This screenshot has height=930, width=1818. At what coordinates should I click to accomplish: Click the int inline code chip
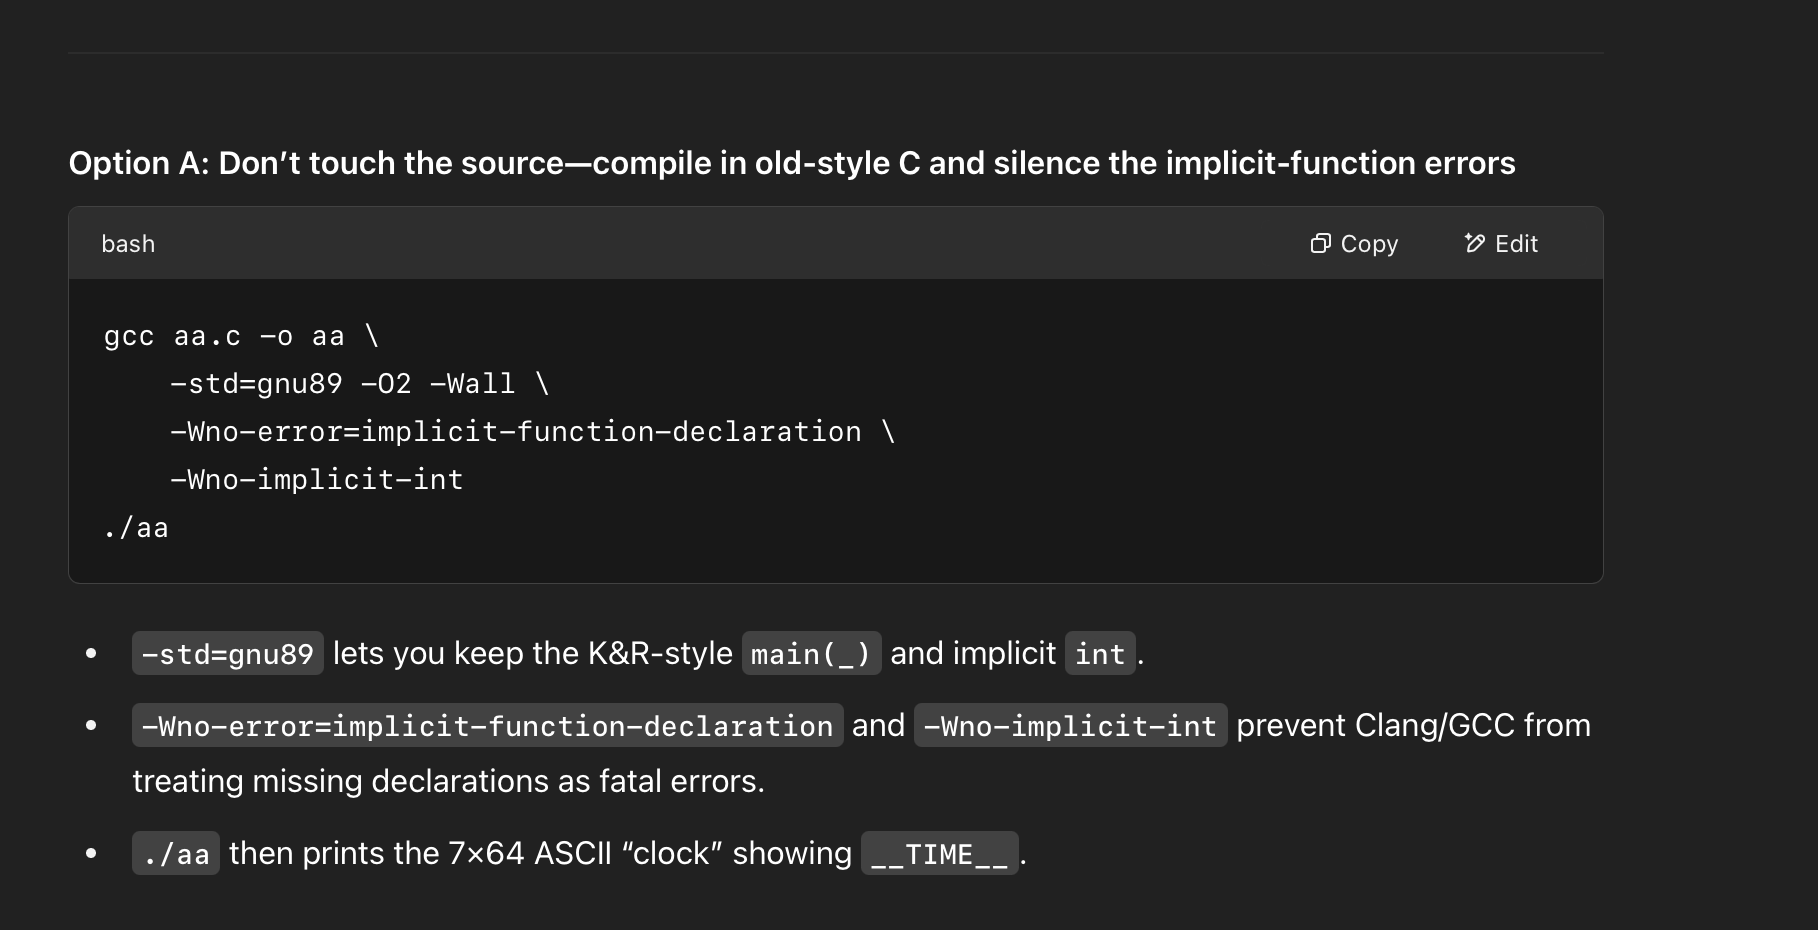pyautogui.click(x=1100, y=654)
